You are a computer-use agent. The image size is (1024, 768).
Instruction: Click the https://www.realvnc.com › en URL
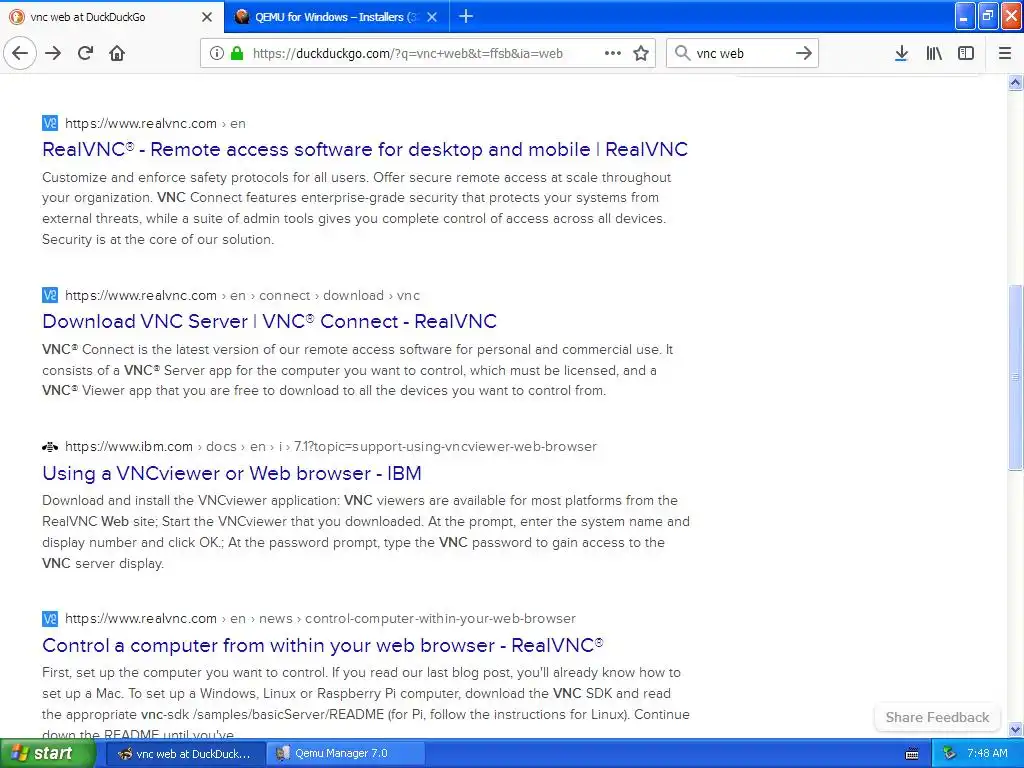point(155,123)
